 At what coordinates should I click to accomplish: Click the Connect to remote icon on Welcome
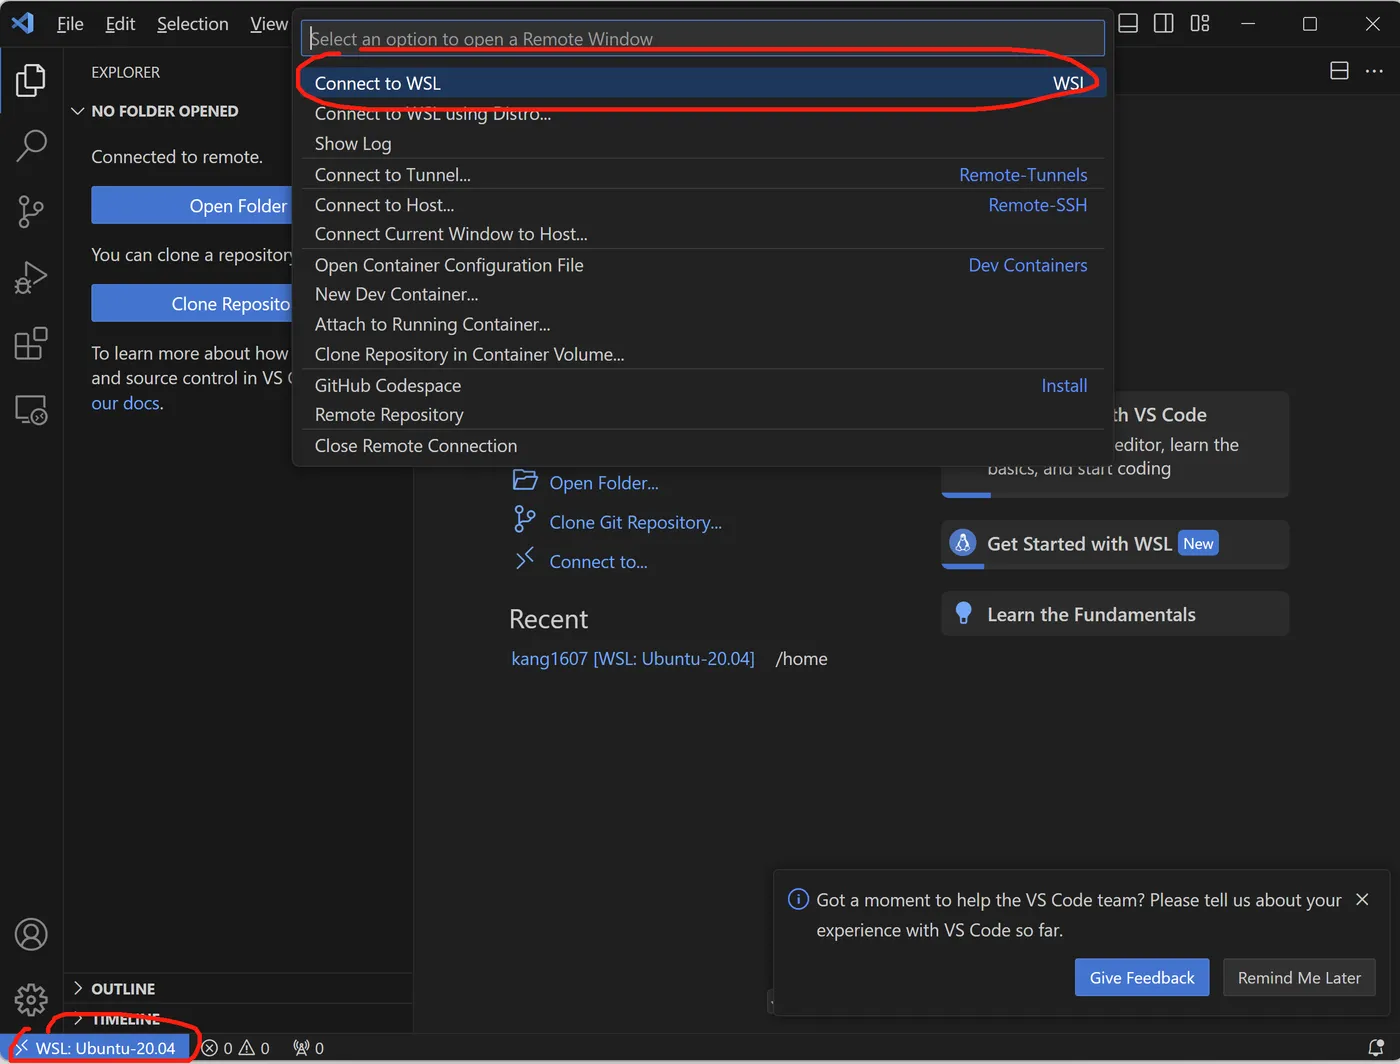[x=525, y=559]
